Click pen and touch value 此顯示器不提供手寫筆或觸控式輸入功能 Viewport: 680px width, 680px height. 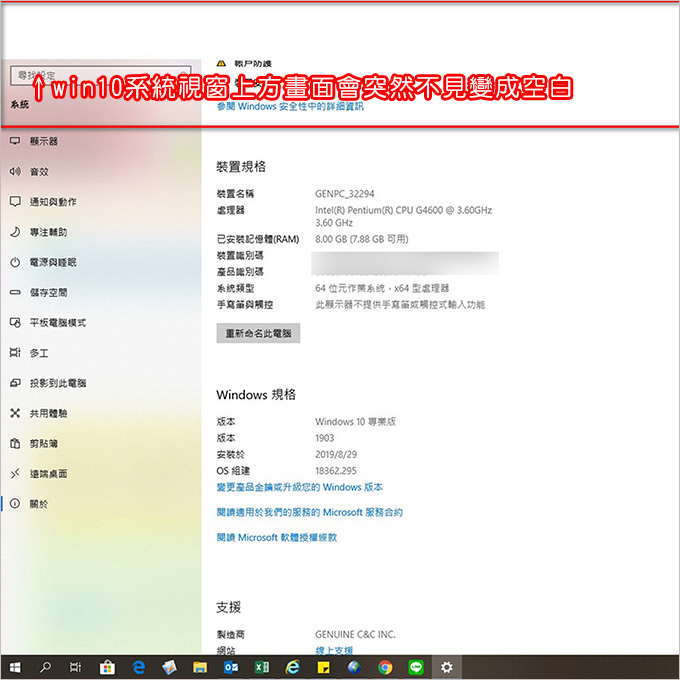[400, 304]
